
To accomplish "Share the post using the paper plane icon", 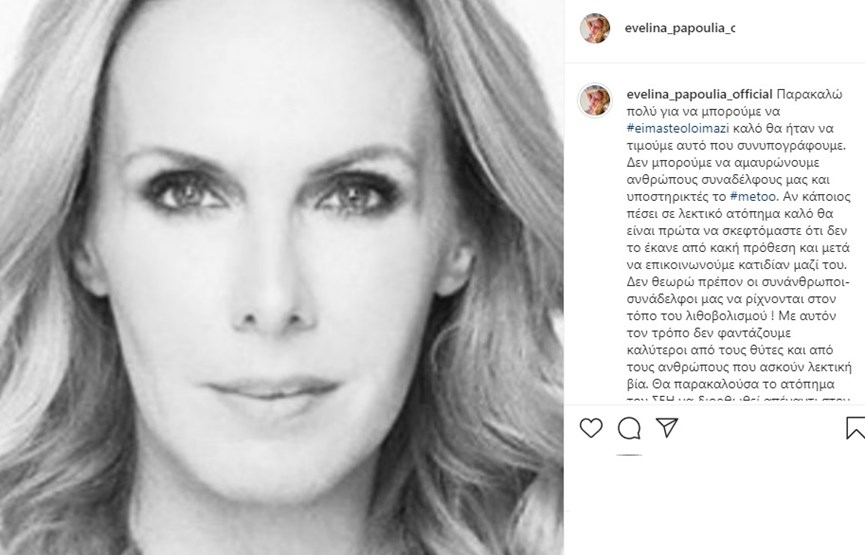I will tap(666, 428).
